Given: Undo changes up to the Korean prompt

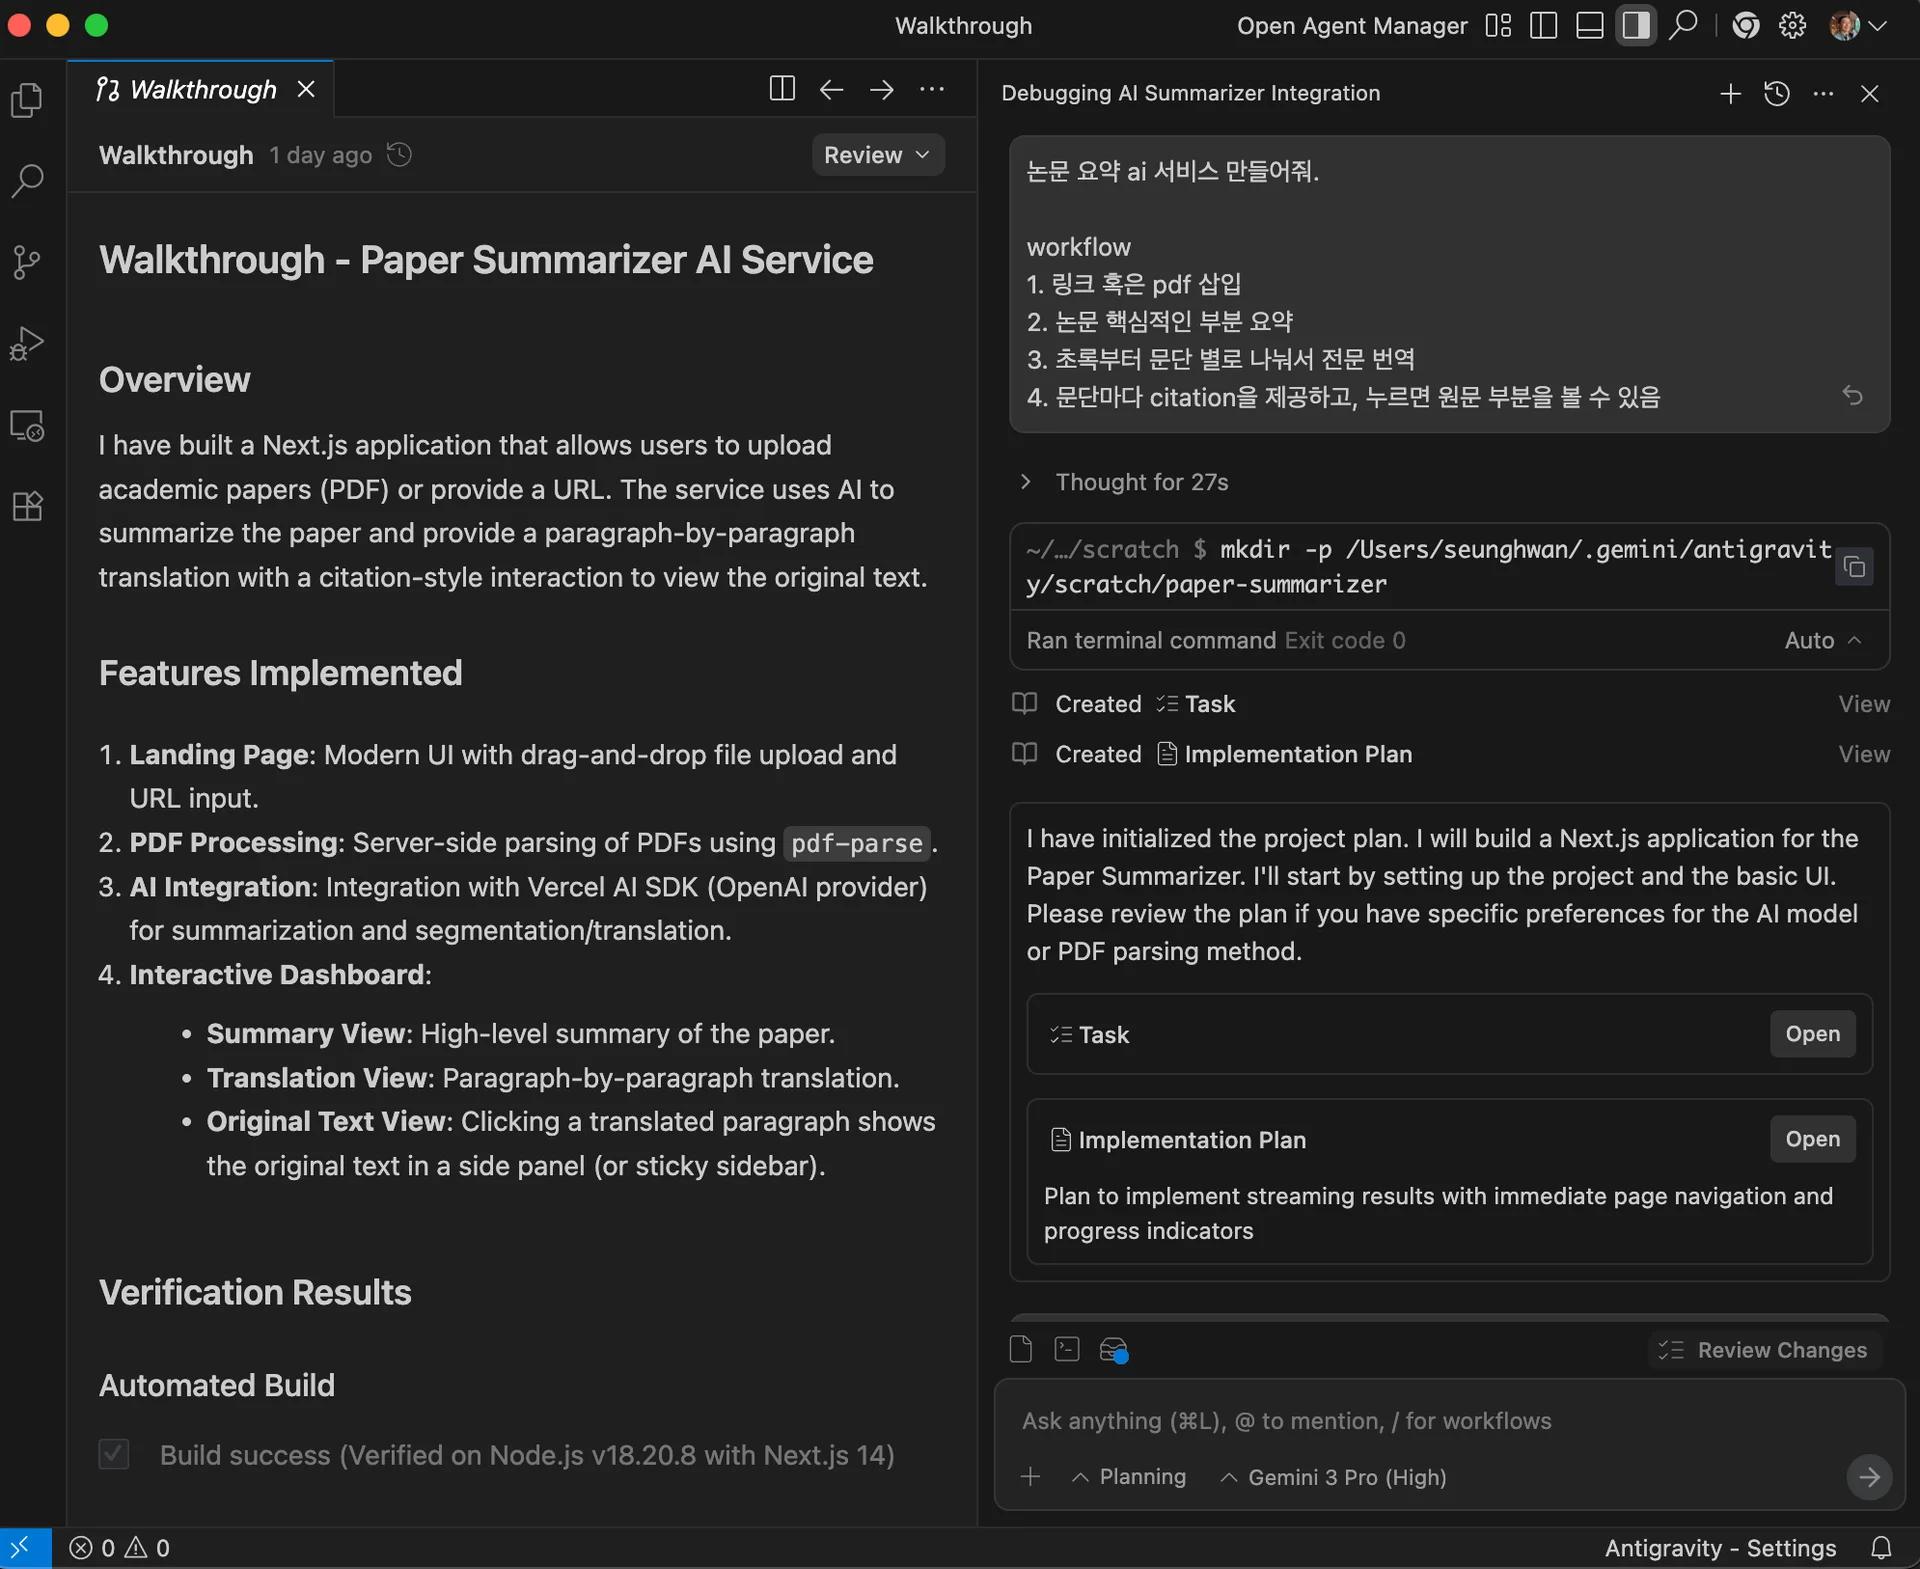Looking at the screenshot, I should [x=1852, y=396].
